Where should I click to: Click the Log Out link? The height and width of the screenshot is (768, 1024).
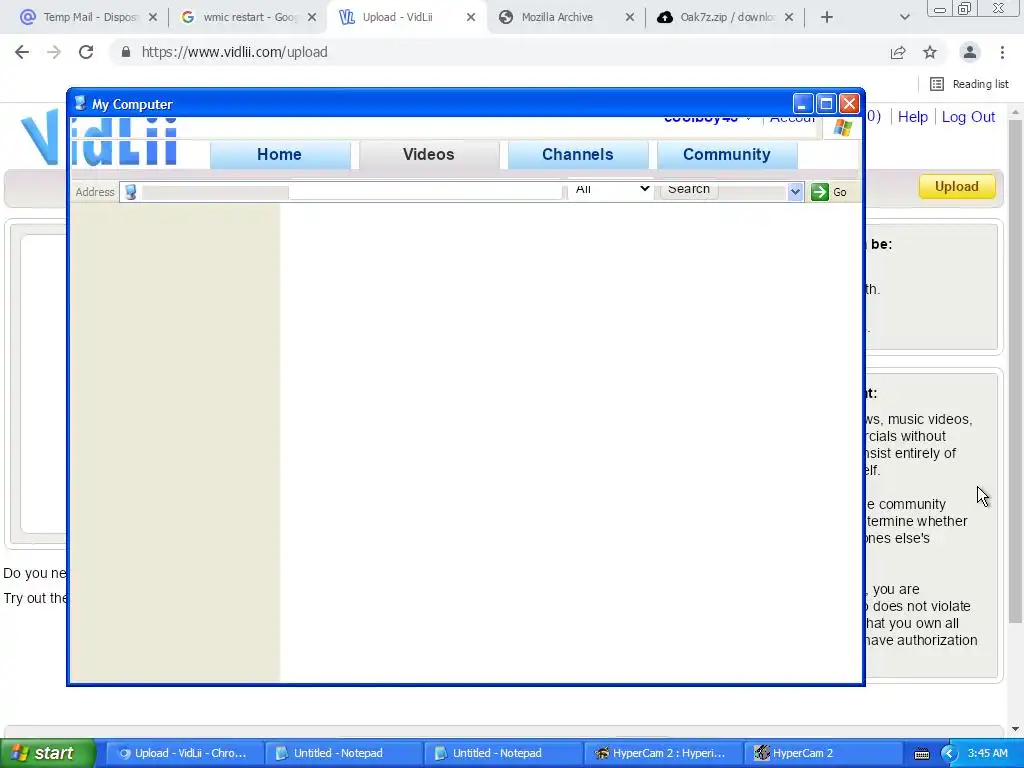tap(968, 117)
